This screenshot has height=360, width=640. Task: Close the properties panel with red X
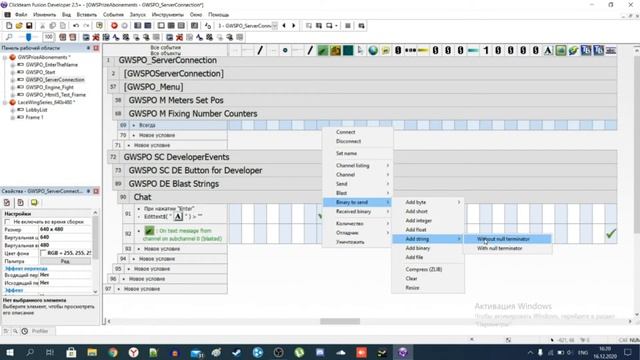coord(96,191)
